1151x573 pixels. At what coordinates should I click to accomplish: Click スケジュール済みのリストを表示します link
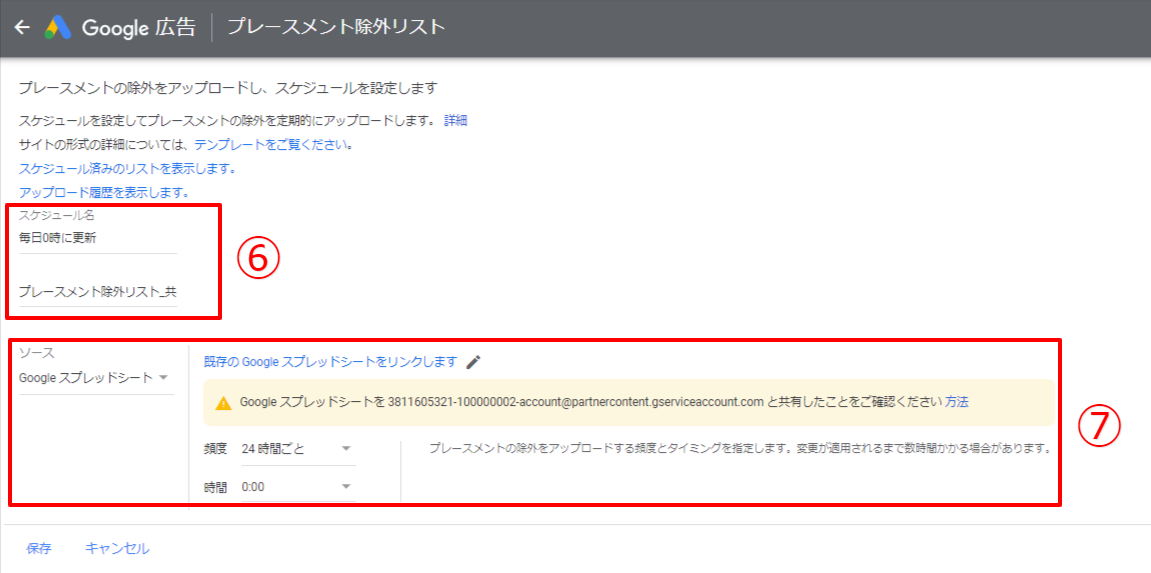127,168
